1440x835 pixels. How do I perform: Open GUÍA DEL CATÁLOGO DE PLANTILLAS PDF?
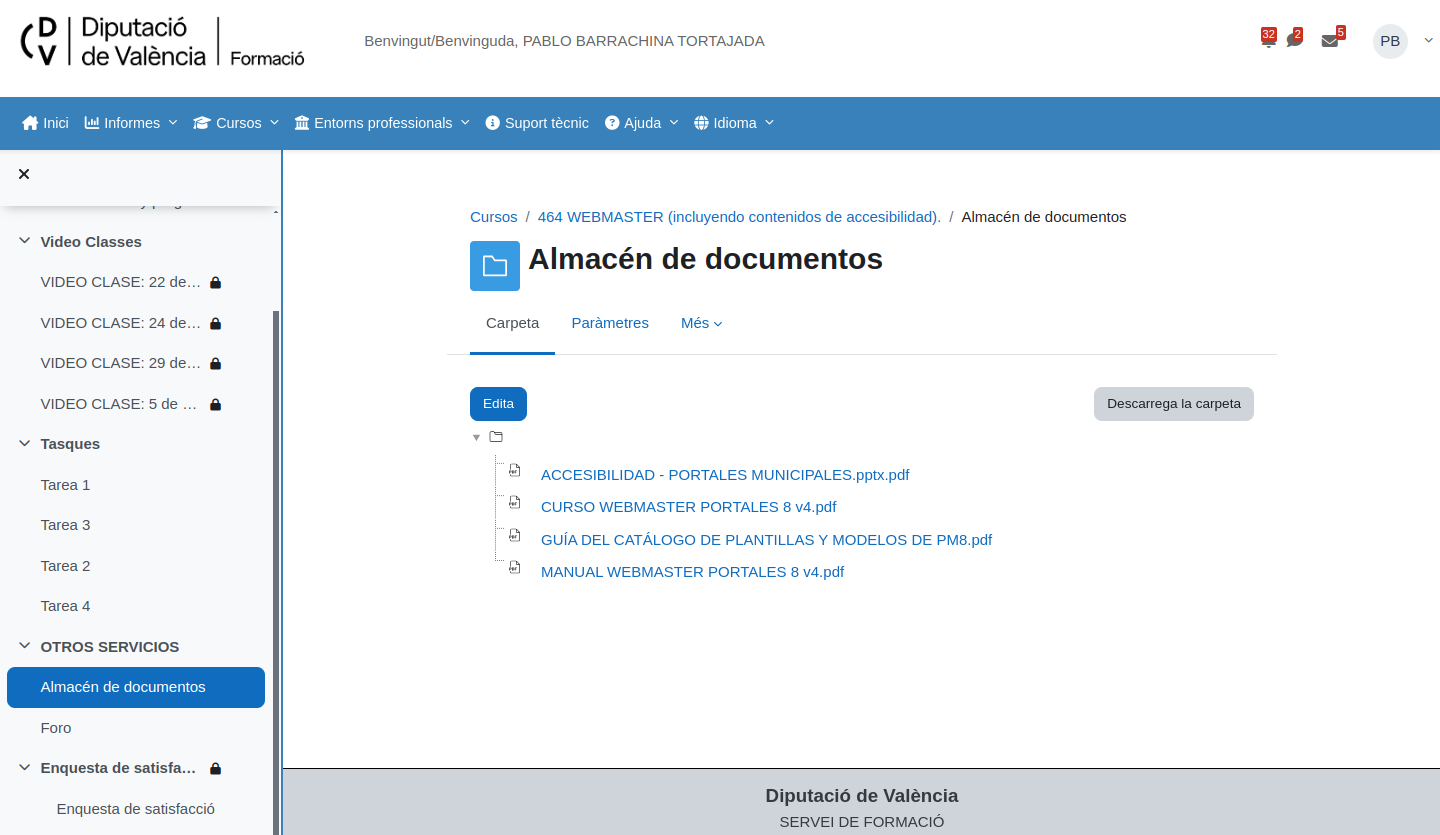tap(766, 540)
